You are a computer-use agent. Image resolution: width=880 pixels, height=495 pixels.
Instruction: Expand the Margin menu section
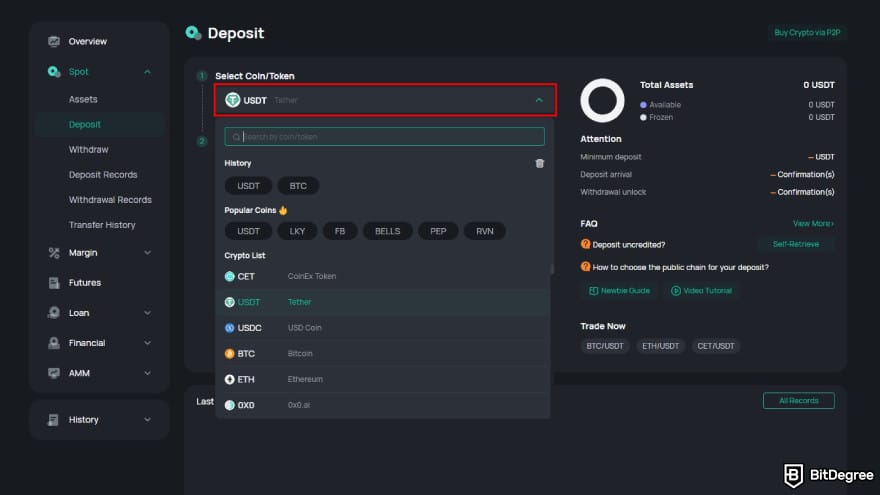click(x=147, y=253)
